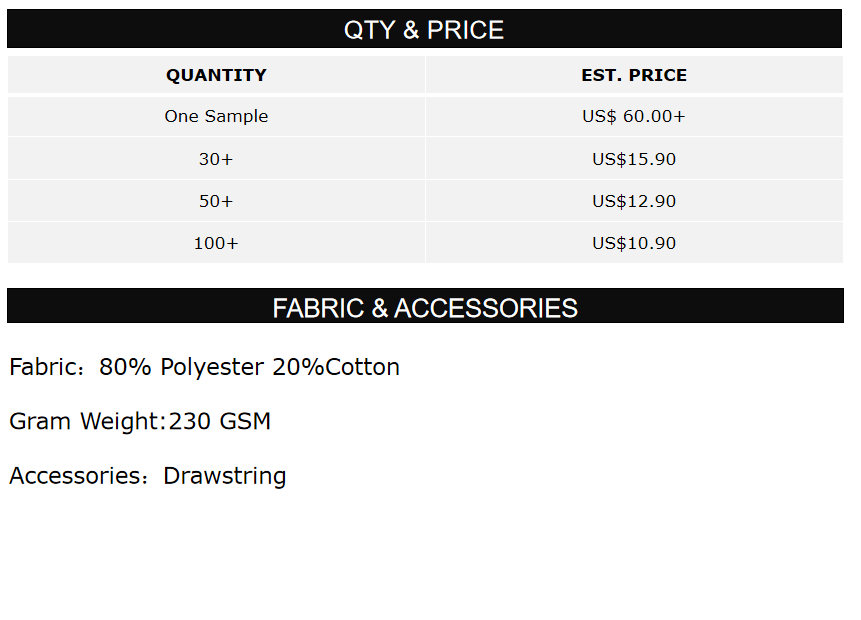This screenshot has height=620, width=861.
Task: Click the empty white area below Accessories
Action: click(430, 560)
